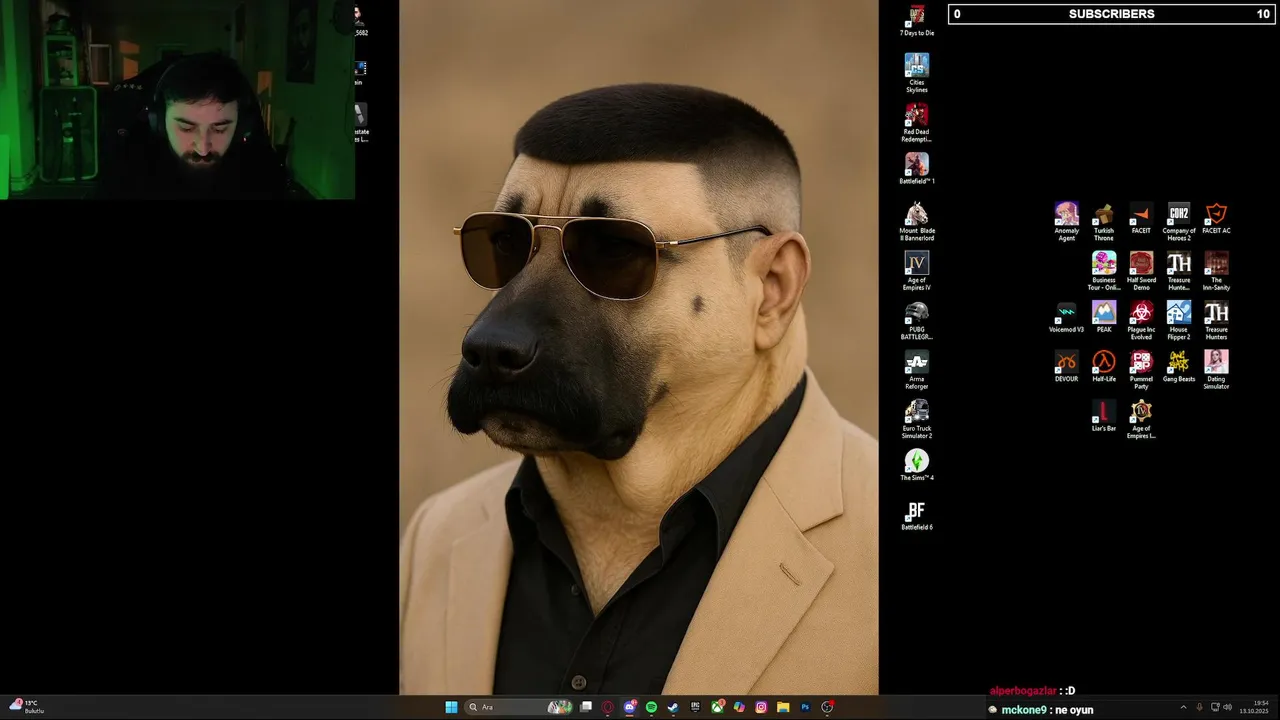Open the Battlefield 6 shortcut
This screenshot has height=720, width=1280.
pyautogui.click(x=917, y=515)
